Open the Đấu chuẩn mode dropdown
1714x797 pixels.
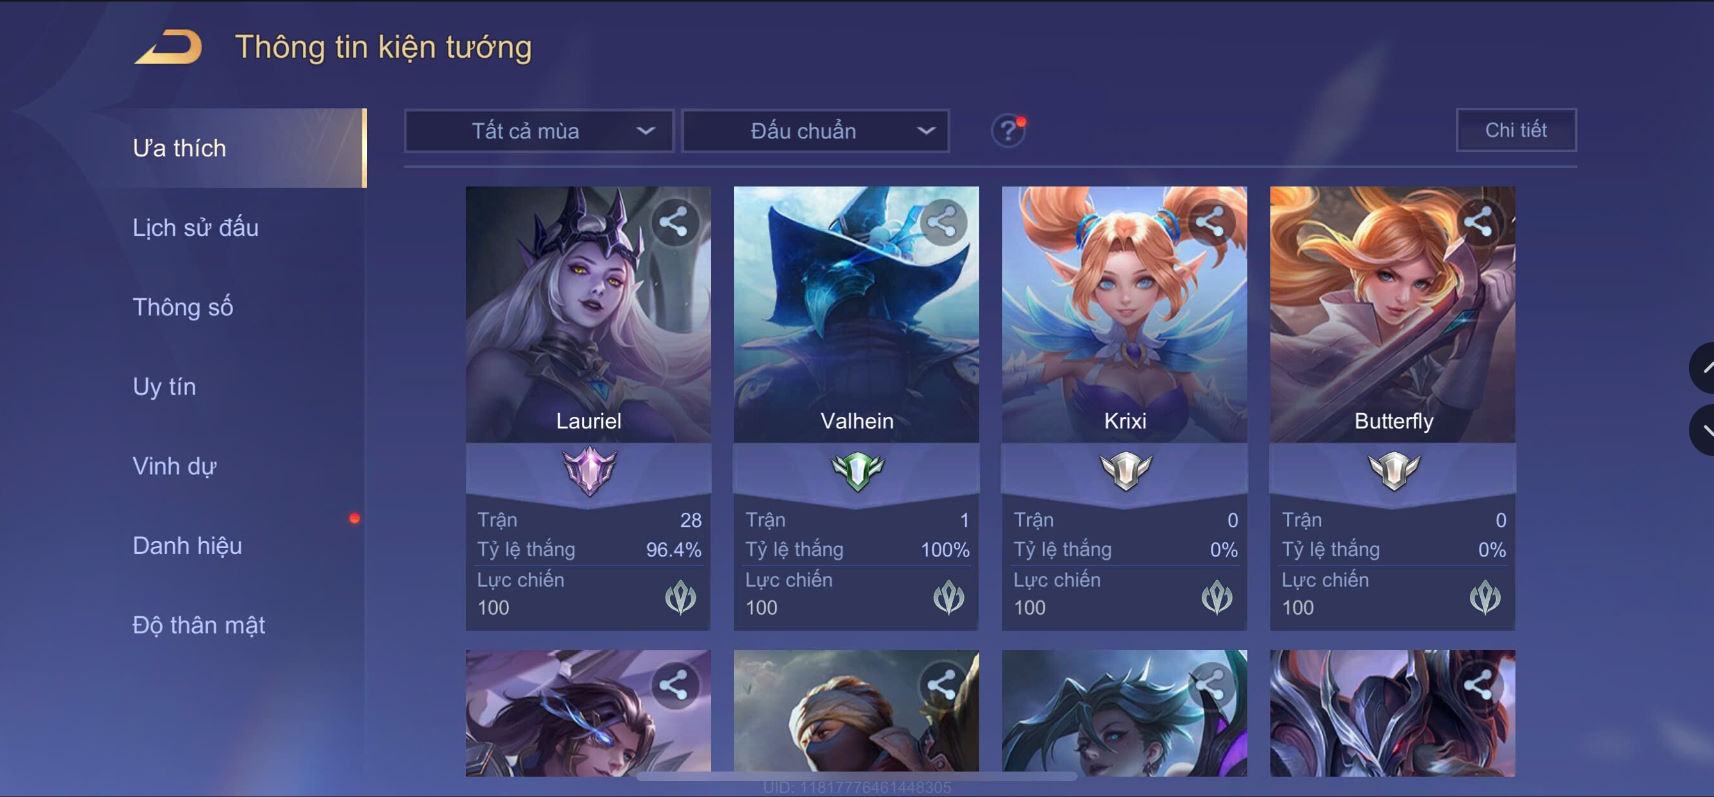point(815,131)
